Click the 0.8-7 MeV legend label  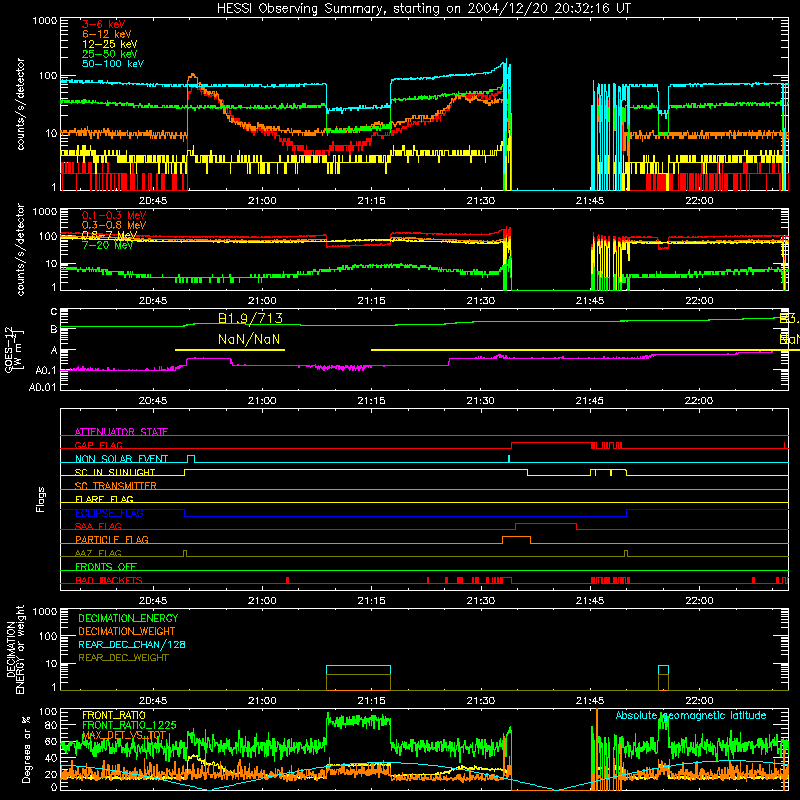point(110,235)
